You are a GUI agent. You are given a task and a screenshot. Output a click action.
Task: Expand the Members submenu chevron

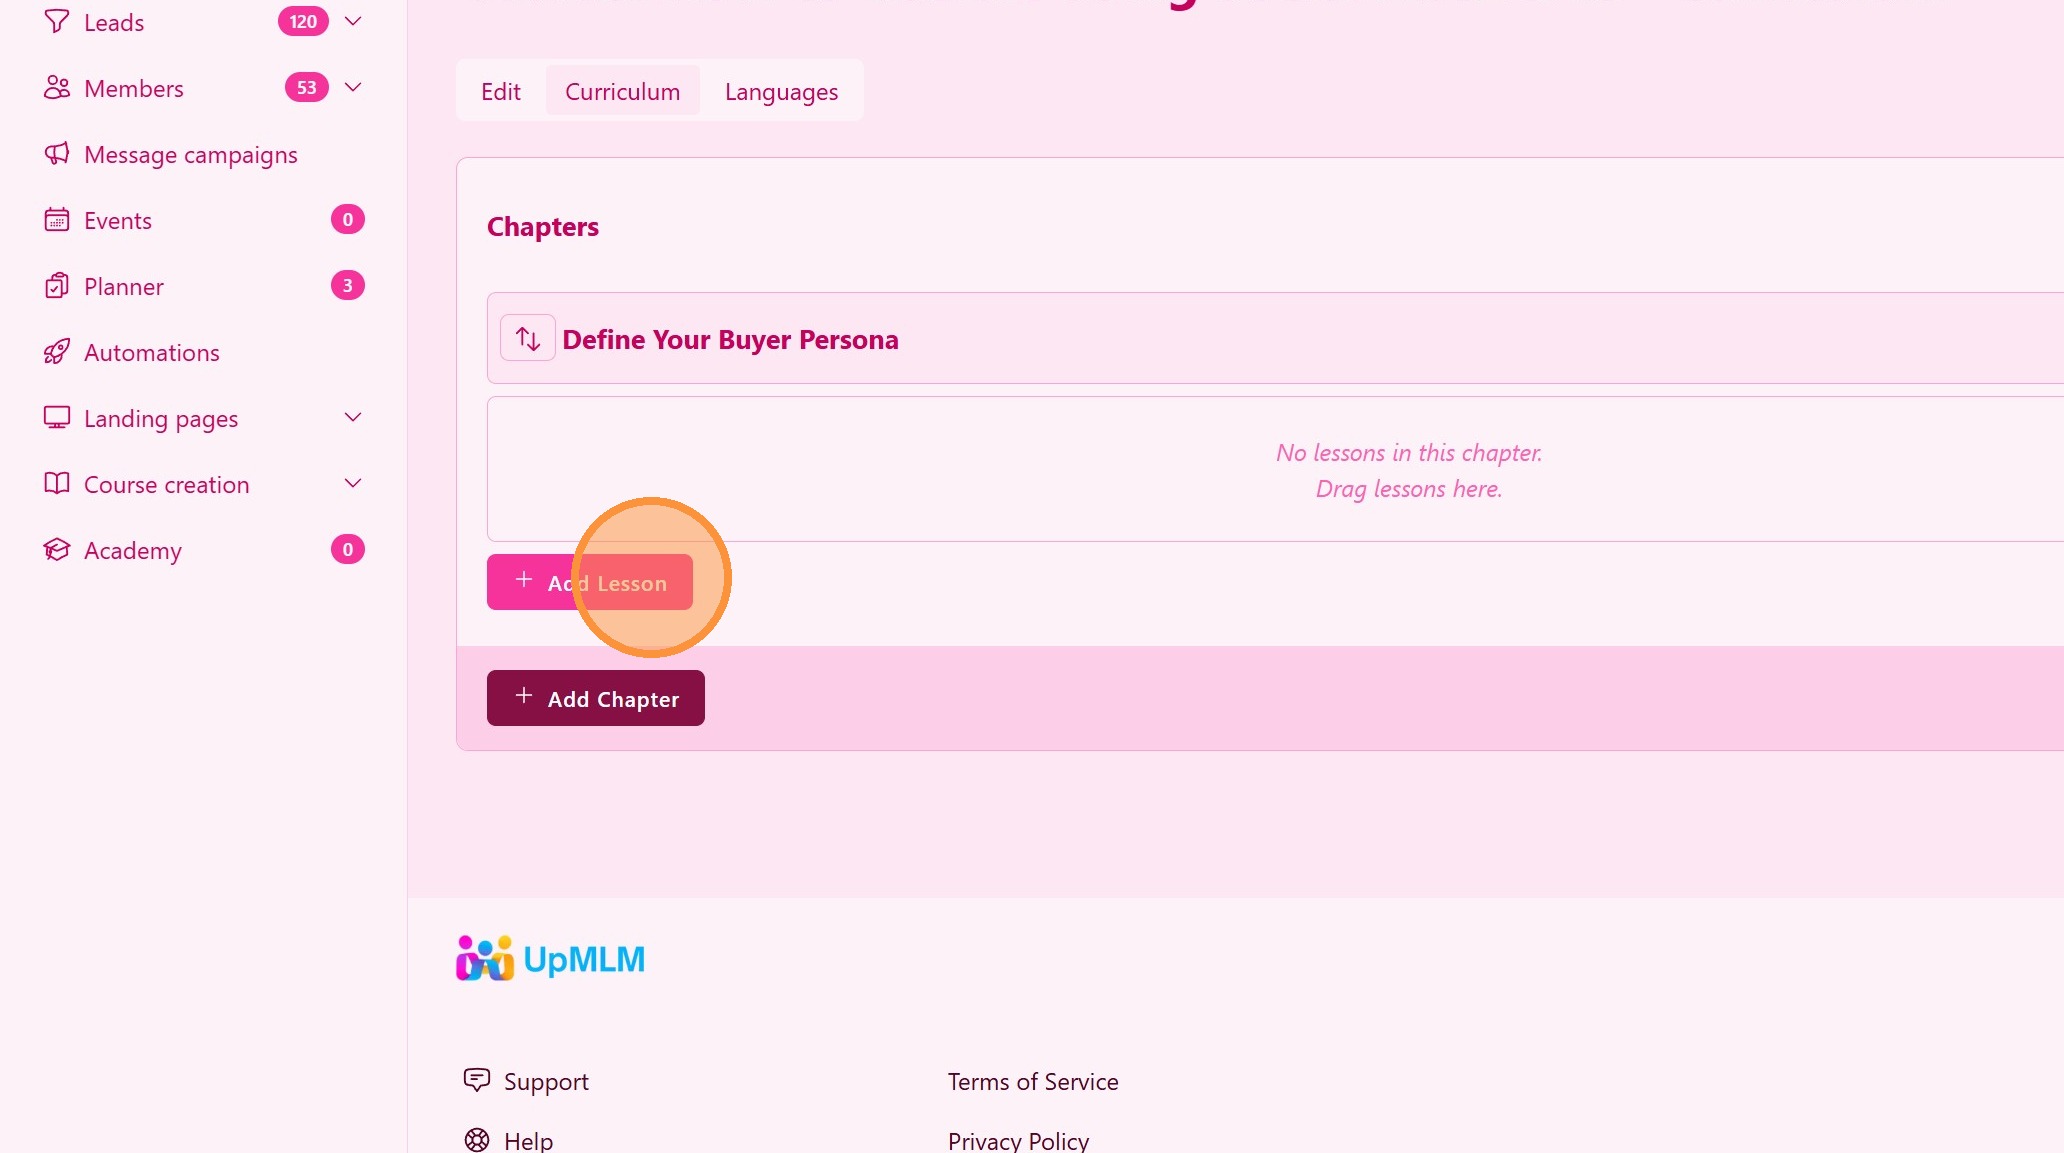click(x=353, y=87)
